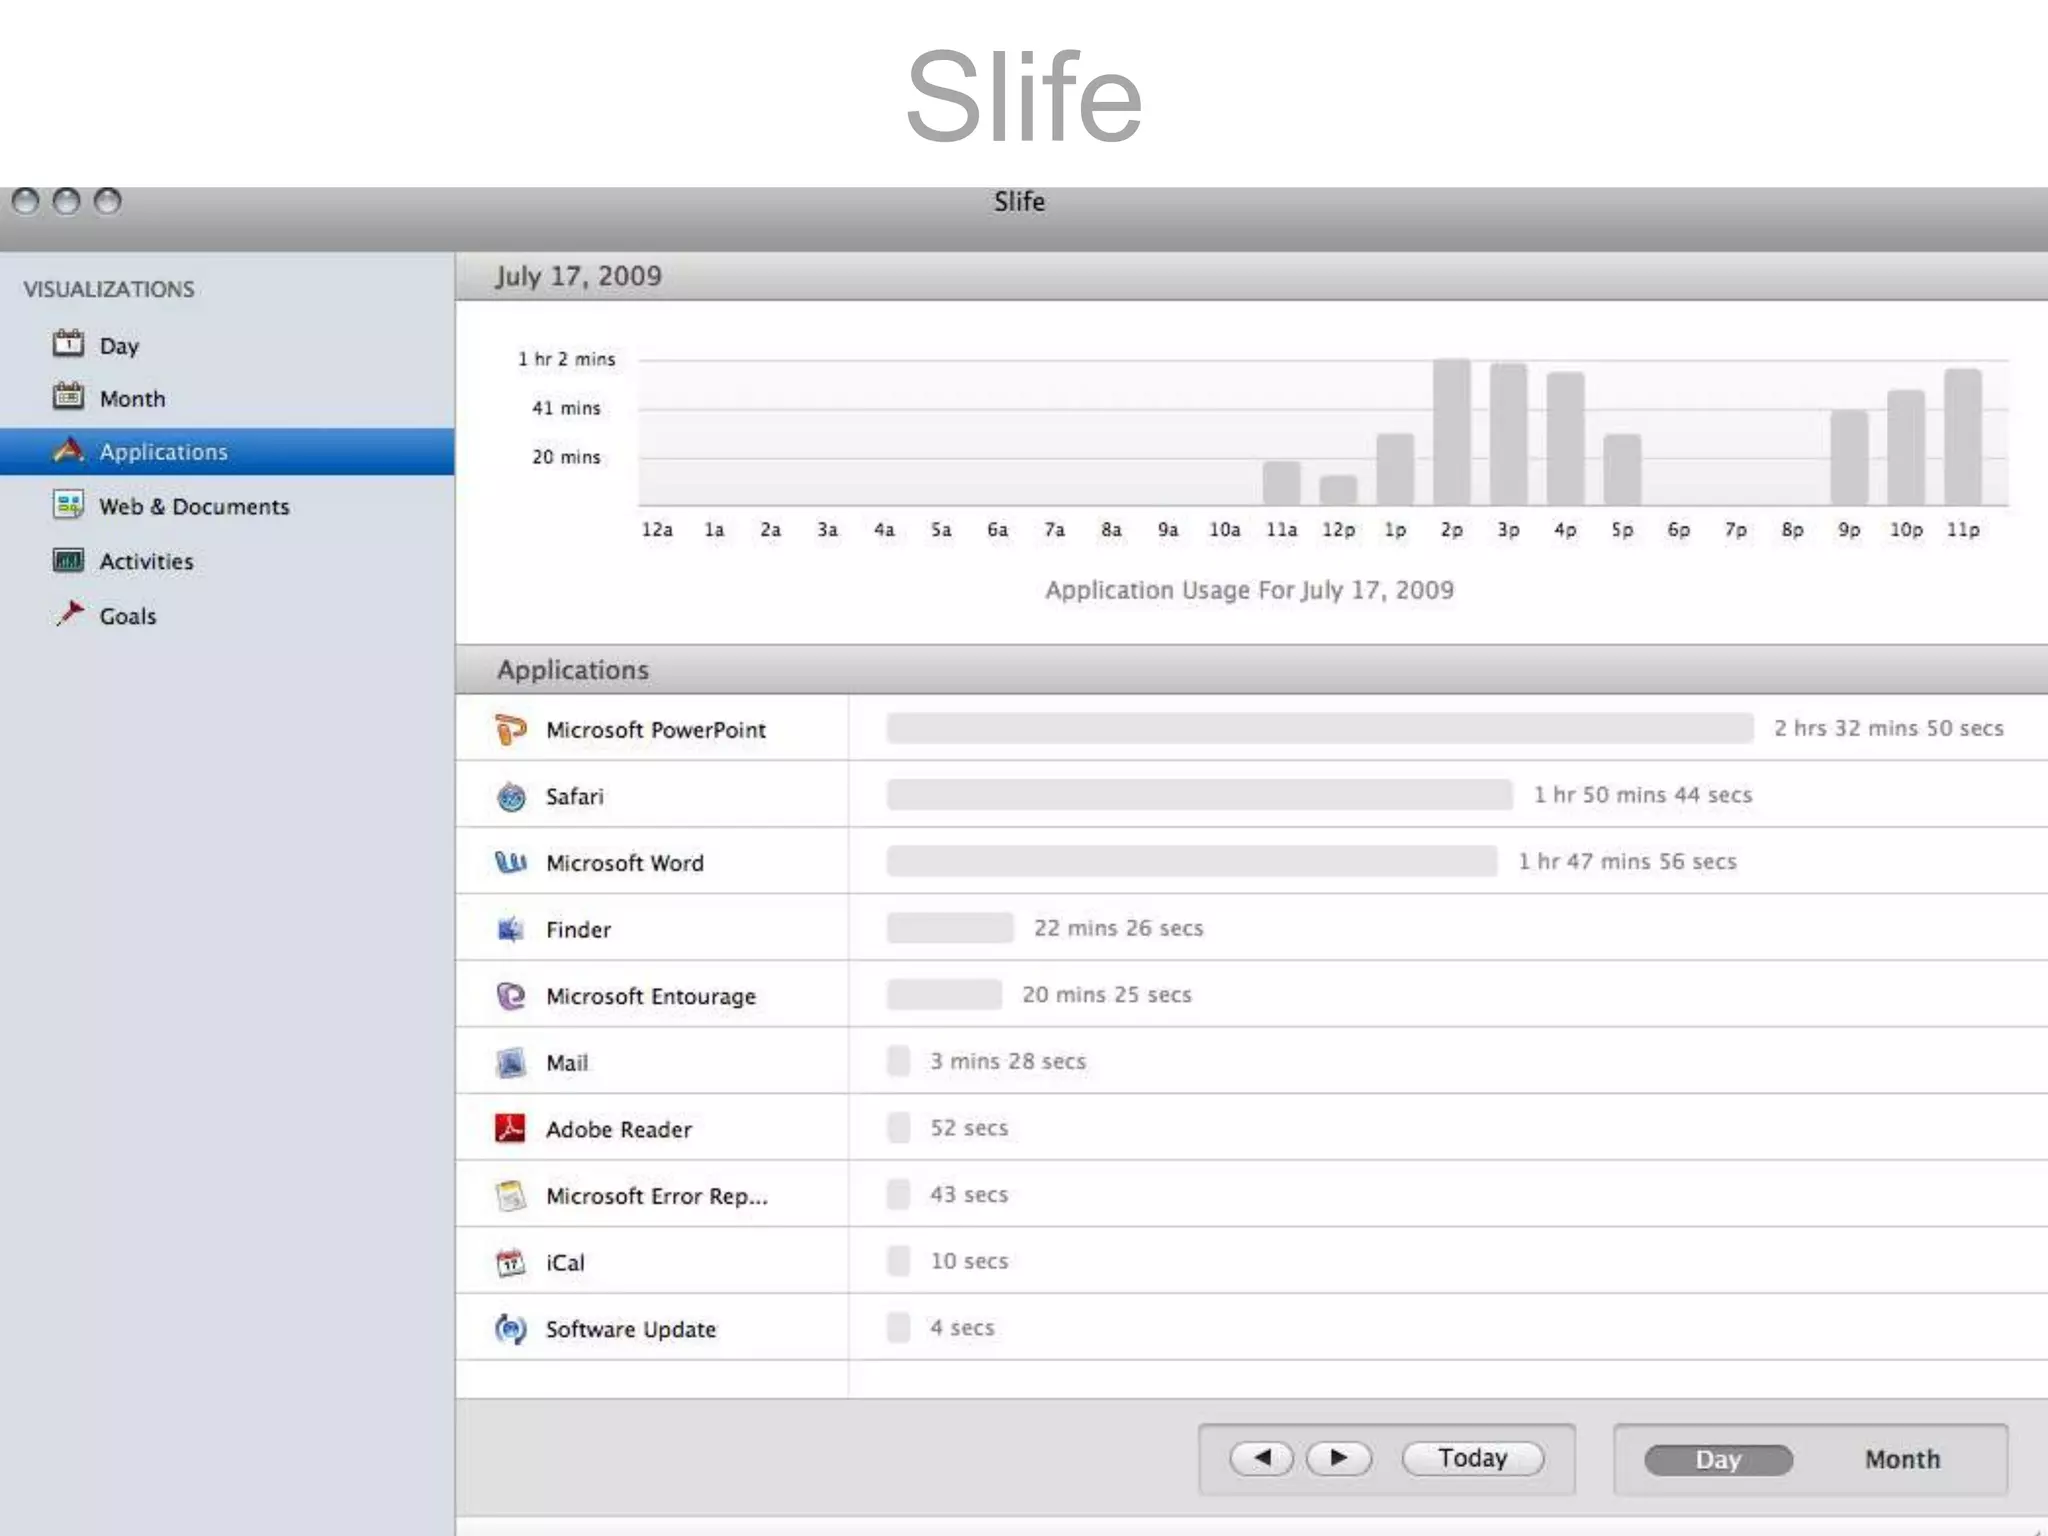Switch to Day view in bottom toggle
Viewport: 2048px width, 1536px height.
[x=1718, y=1460]
